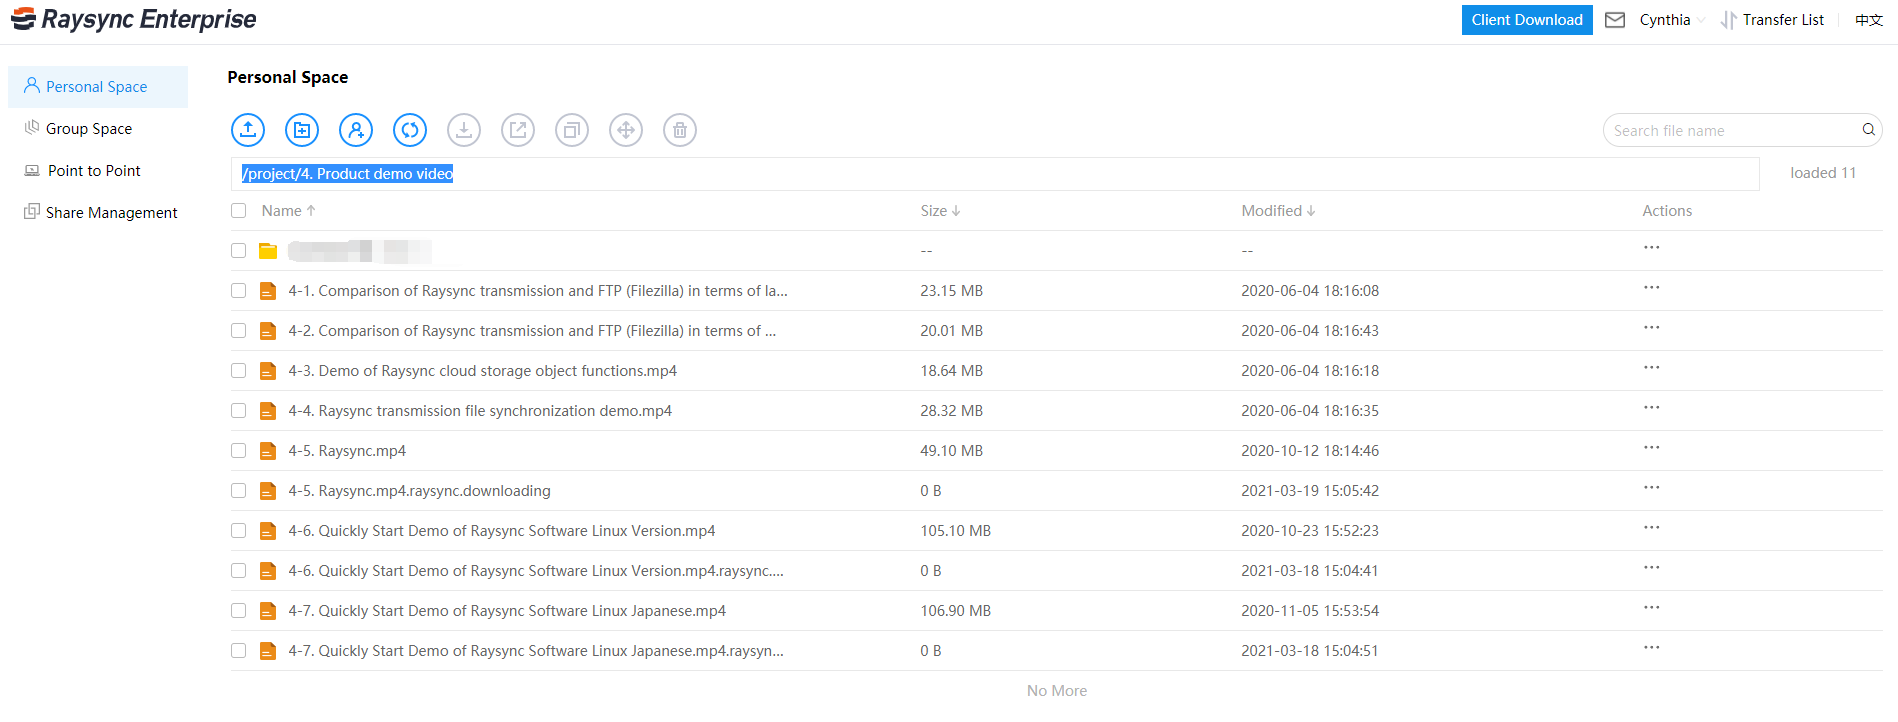Image resolution: width=1898 pixels, height=722 pixels.
Task: Click file icon of 4-5. Raysync.mp4
Action: click(268, 451)
